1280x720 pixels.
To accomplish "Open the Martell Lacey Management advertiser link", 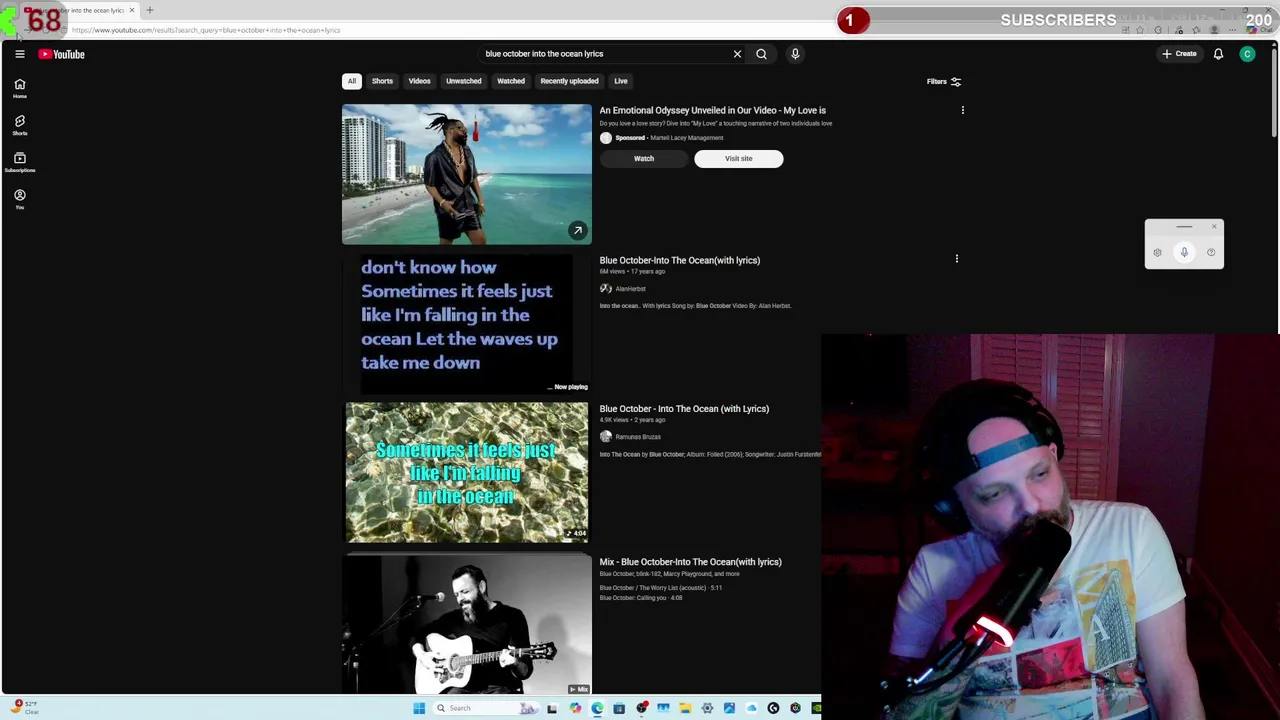I will [686, 138].
